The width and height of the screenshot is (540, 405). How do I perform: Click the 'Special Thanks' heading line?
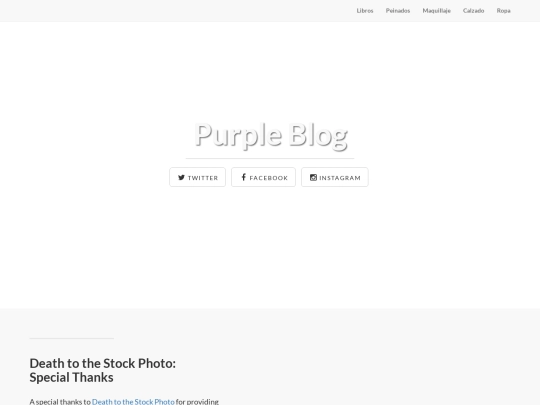71,377
